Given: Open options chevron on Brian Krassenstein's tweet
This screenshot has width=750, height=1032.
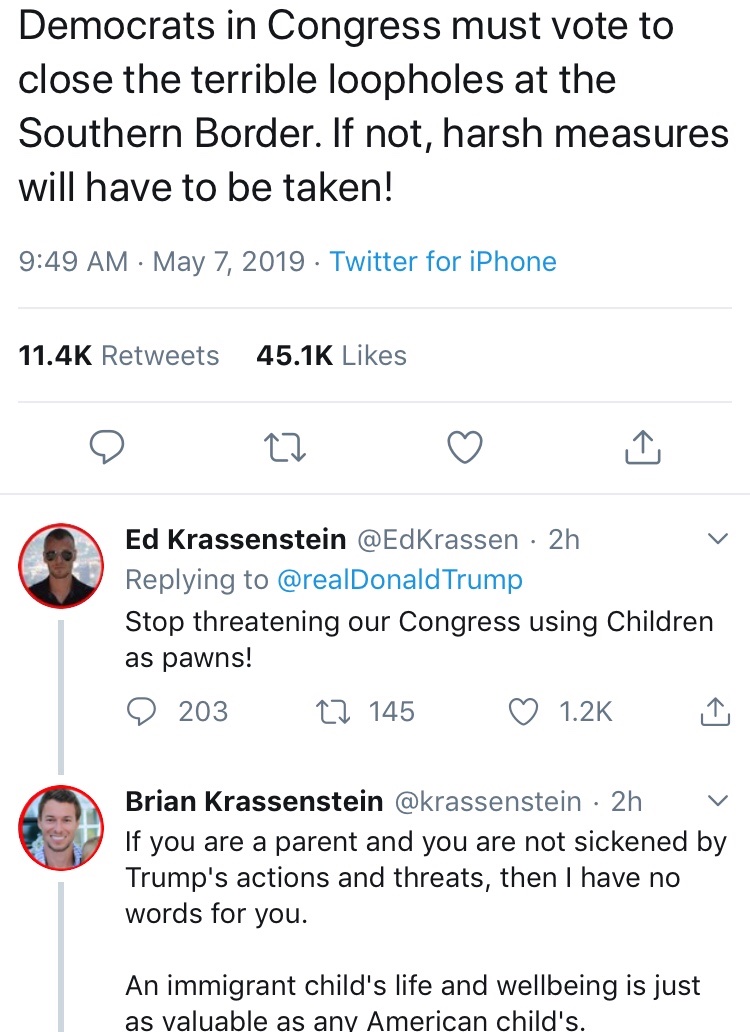Looking at the screenshot, I should [x=717, y=801].
